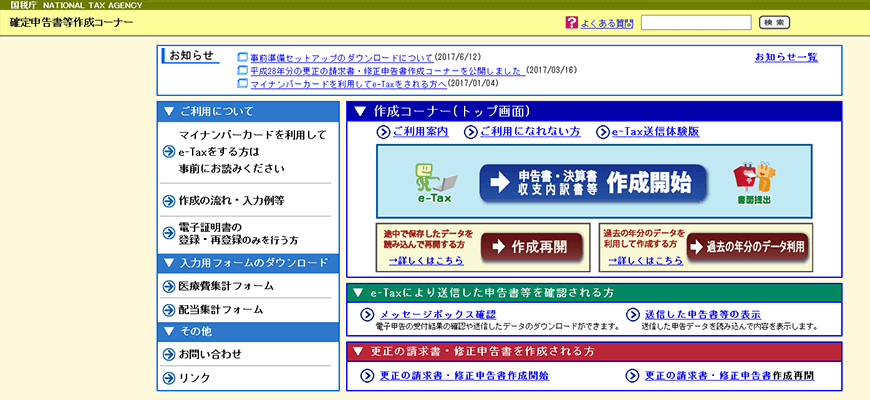
Task: Click arrow icon beside メッセージボックス確認
Action: [367, 315]
